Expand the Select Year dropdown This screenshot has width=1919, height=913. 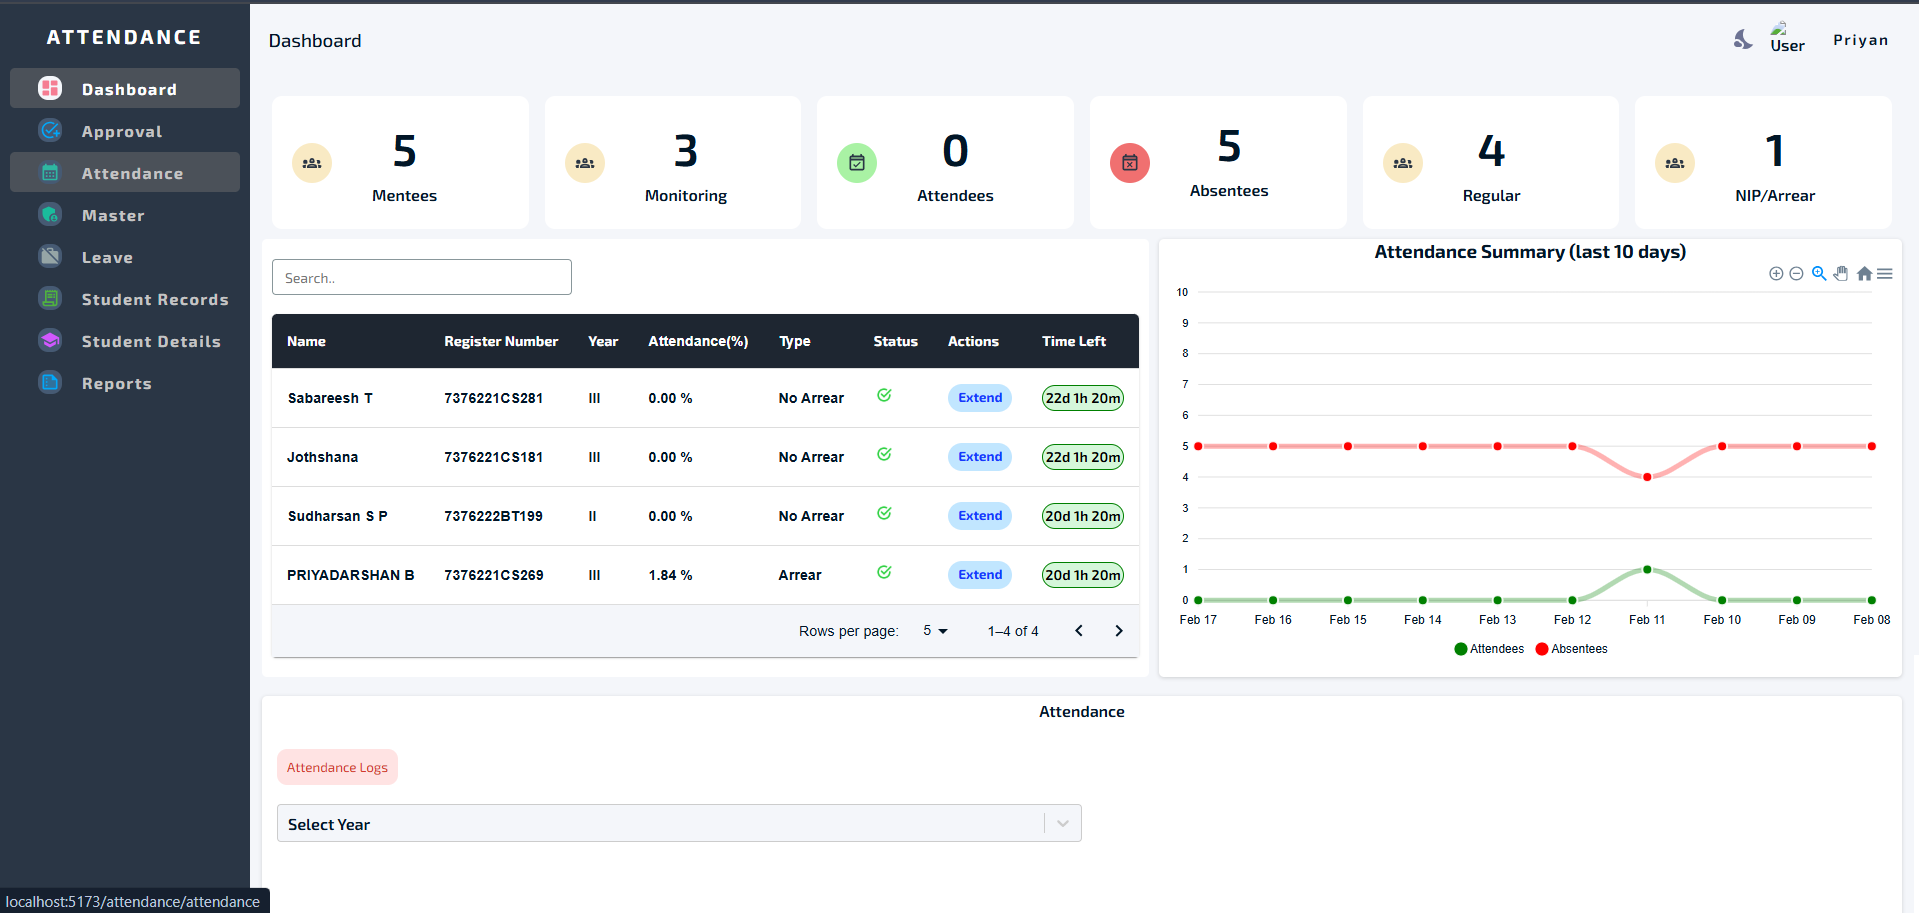pyautogui.click(x=1063, y=823)
